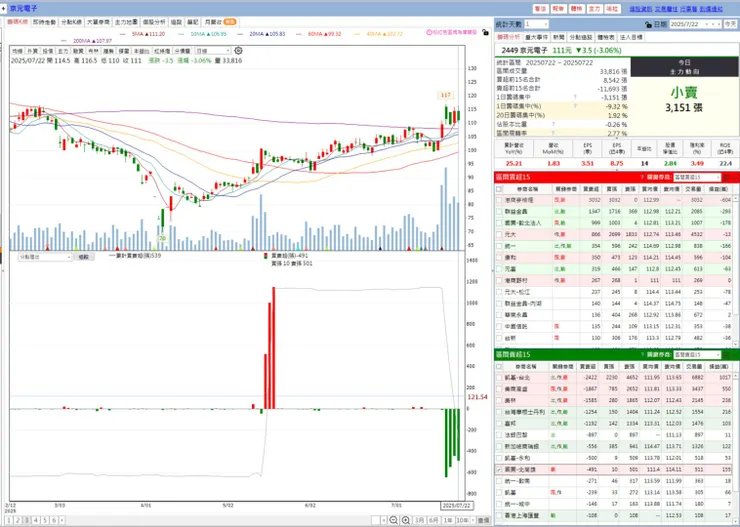Click 均線 toggle in chart toolbar
The image size is (740, 527).
[x=17, y=50]
